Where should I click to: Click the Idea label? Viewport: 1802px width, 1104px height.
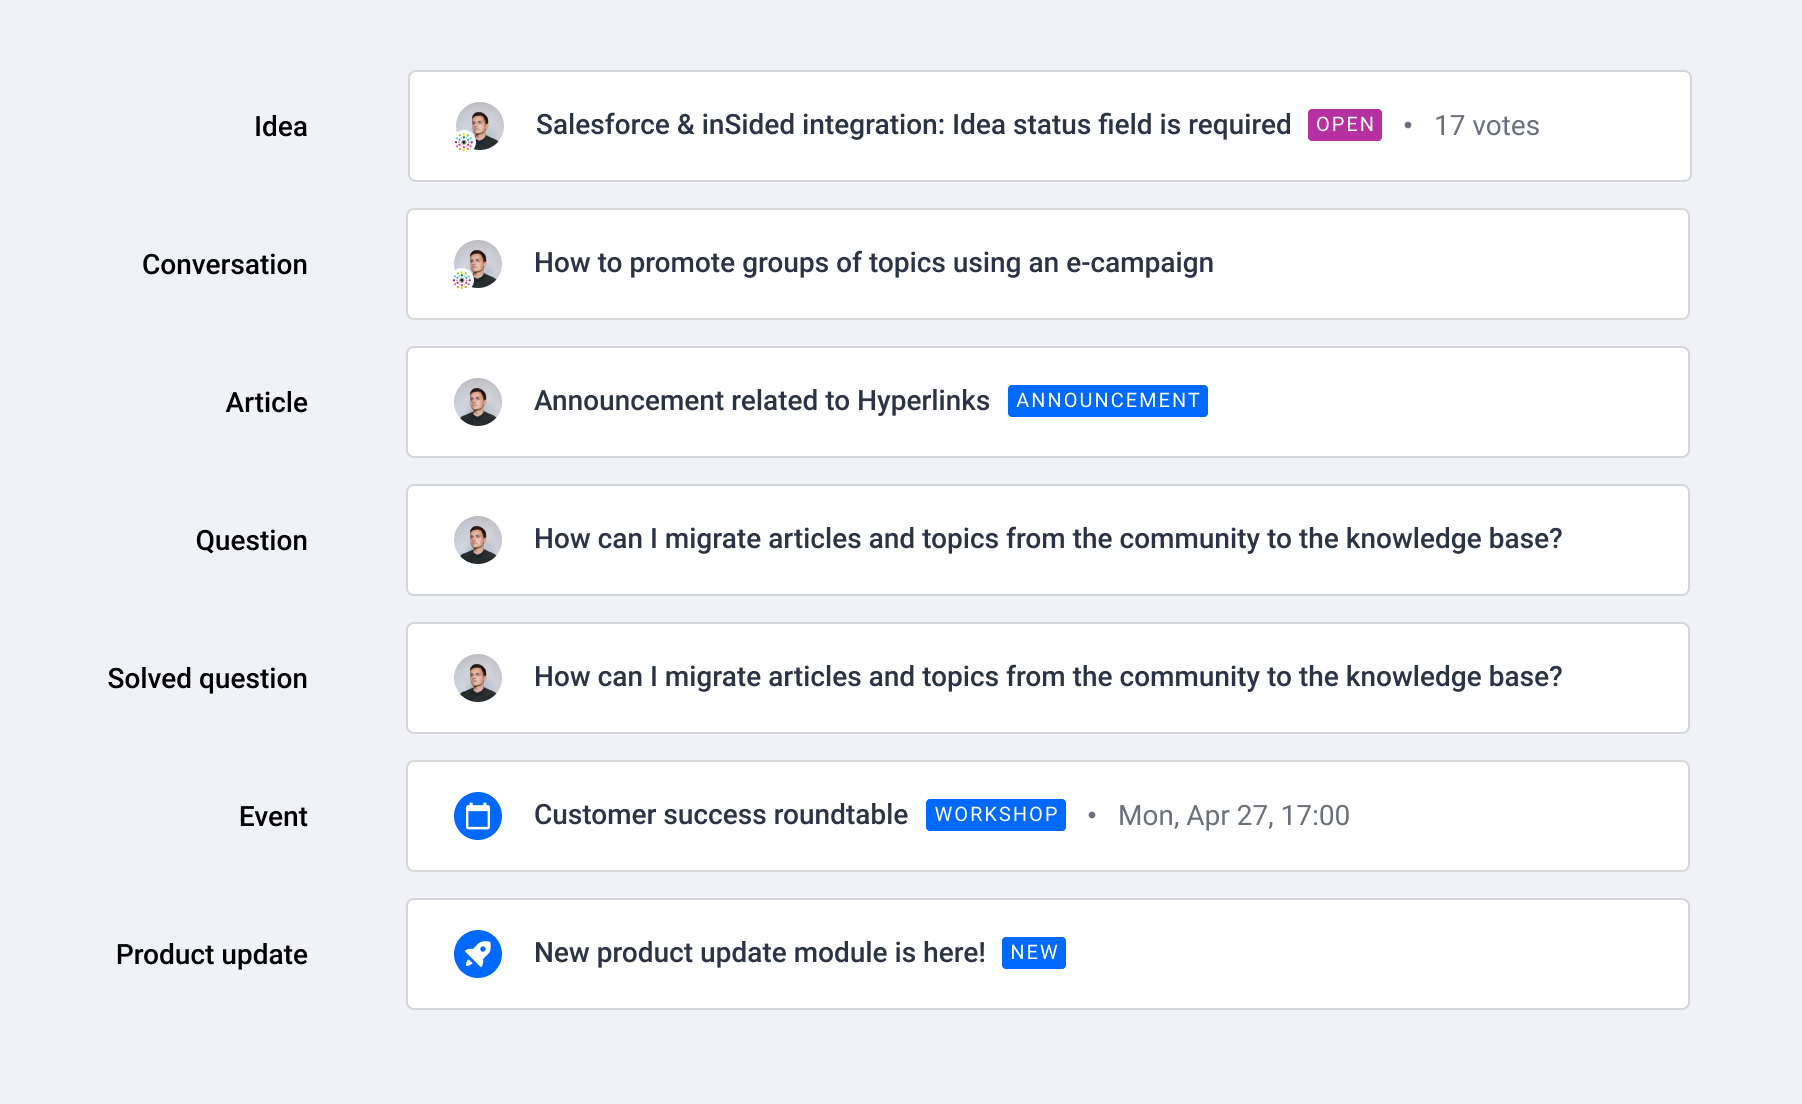tap(280, 127)
